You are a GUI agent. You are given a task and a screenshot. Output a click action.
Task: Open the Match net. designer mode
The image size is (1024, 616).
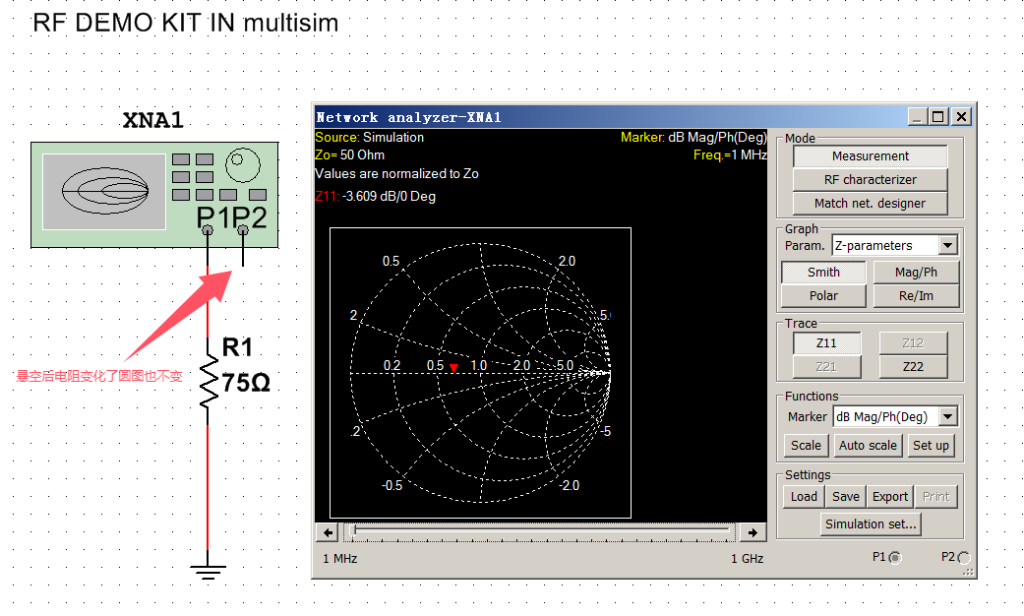click(x=870, y=203)
